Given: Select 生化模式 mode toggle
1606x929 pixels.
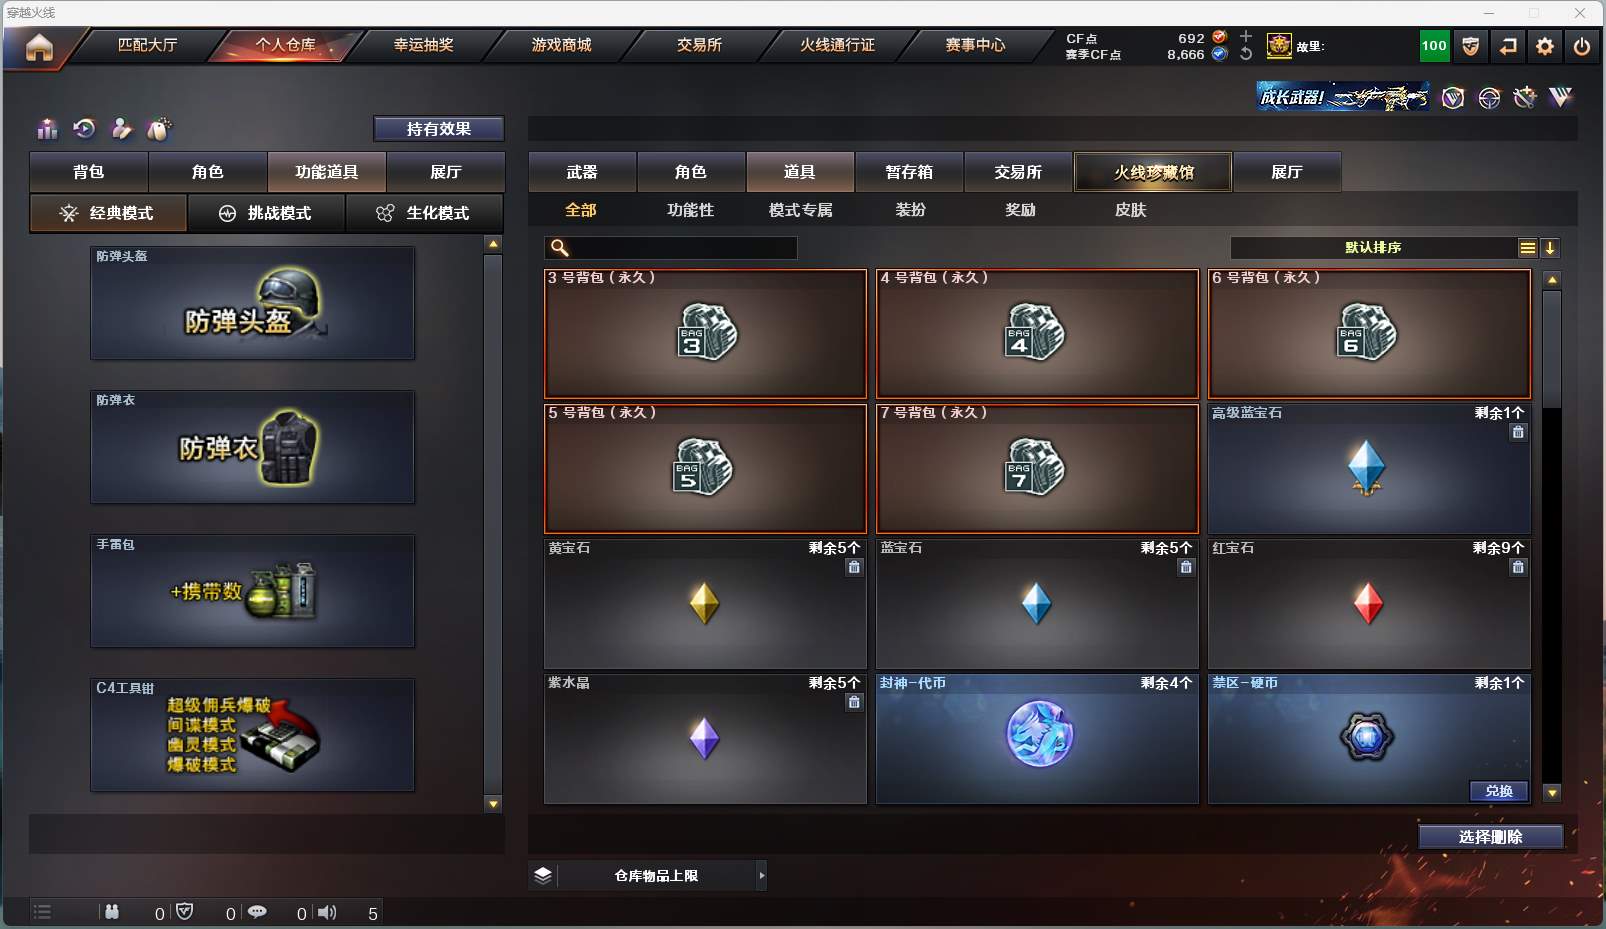Looking at the screenshot, I should (424, 213).
